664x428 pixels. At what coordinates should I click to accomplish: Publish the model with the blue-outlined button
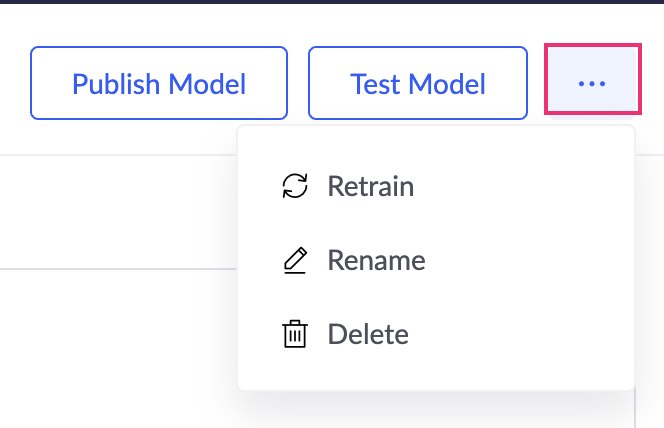[159, 84]
